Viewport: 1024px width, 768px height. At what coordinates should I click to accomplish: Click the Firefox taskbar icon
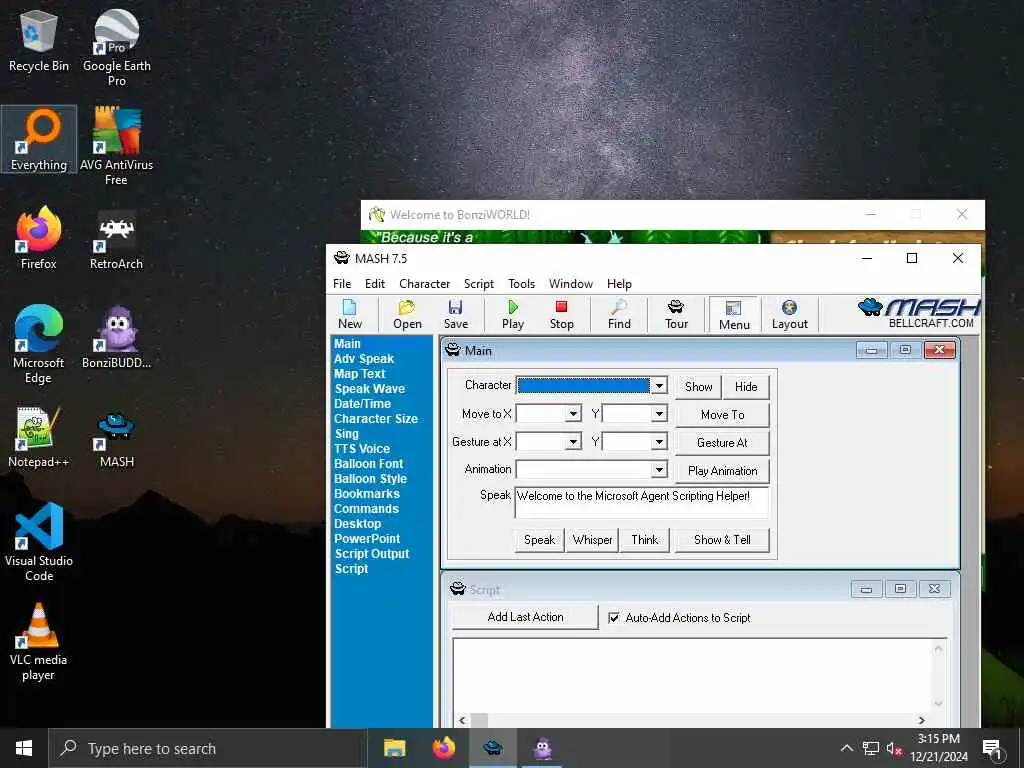click(444, 748)
